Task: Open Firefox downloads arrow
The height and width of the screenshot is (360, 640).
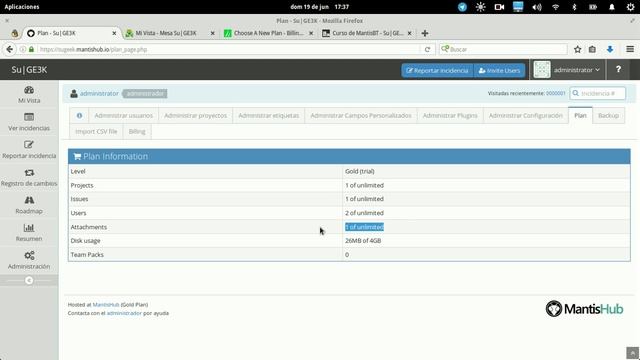Action: click(x=610, y=49)
